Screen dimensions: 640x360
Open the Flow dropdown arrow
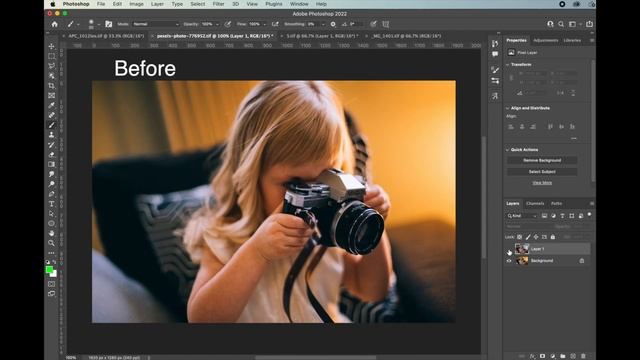pos(264,24)
